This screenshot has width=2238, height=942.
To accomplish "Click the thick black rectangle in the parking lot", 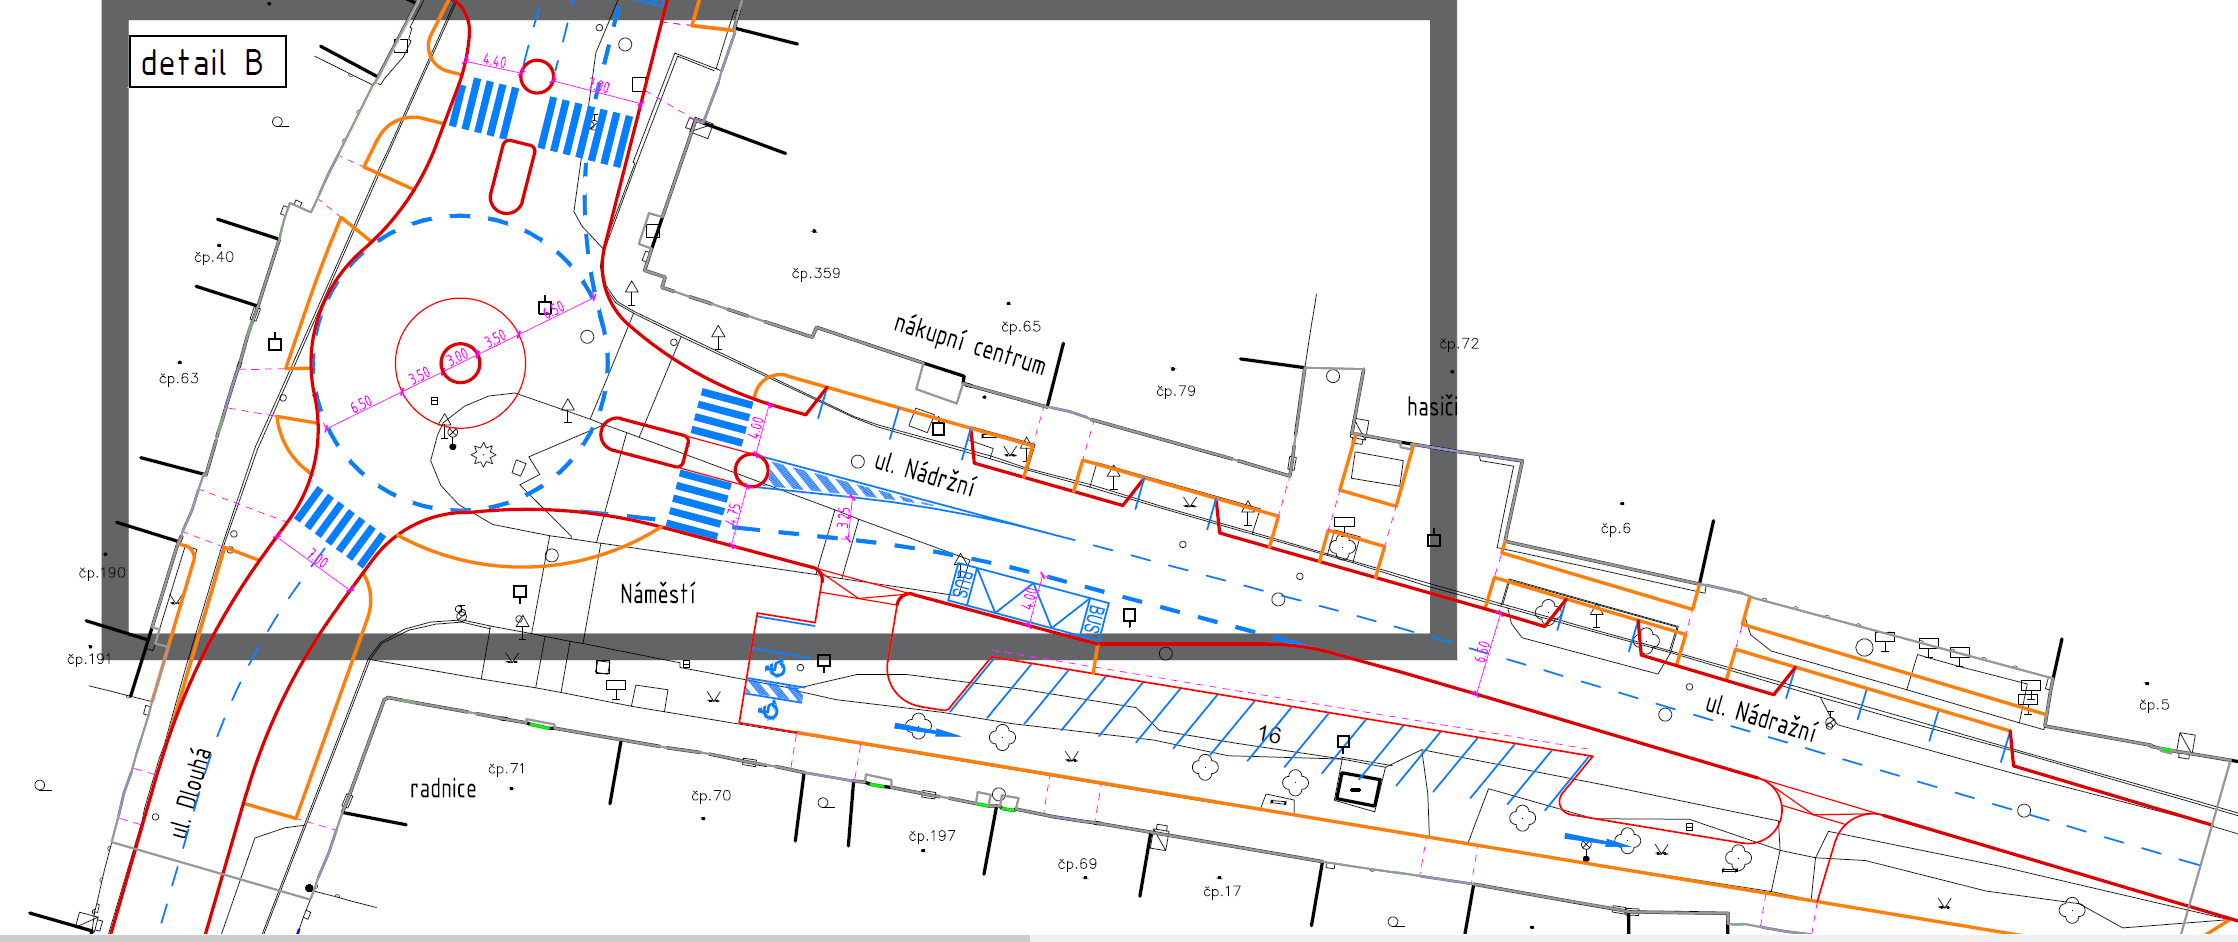I will pos(1358,789).
